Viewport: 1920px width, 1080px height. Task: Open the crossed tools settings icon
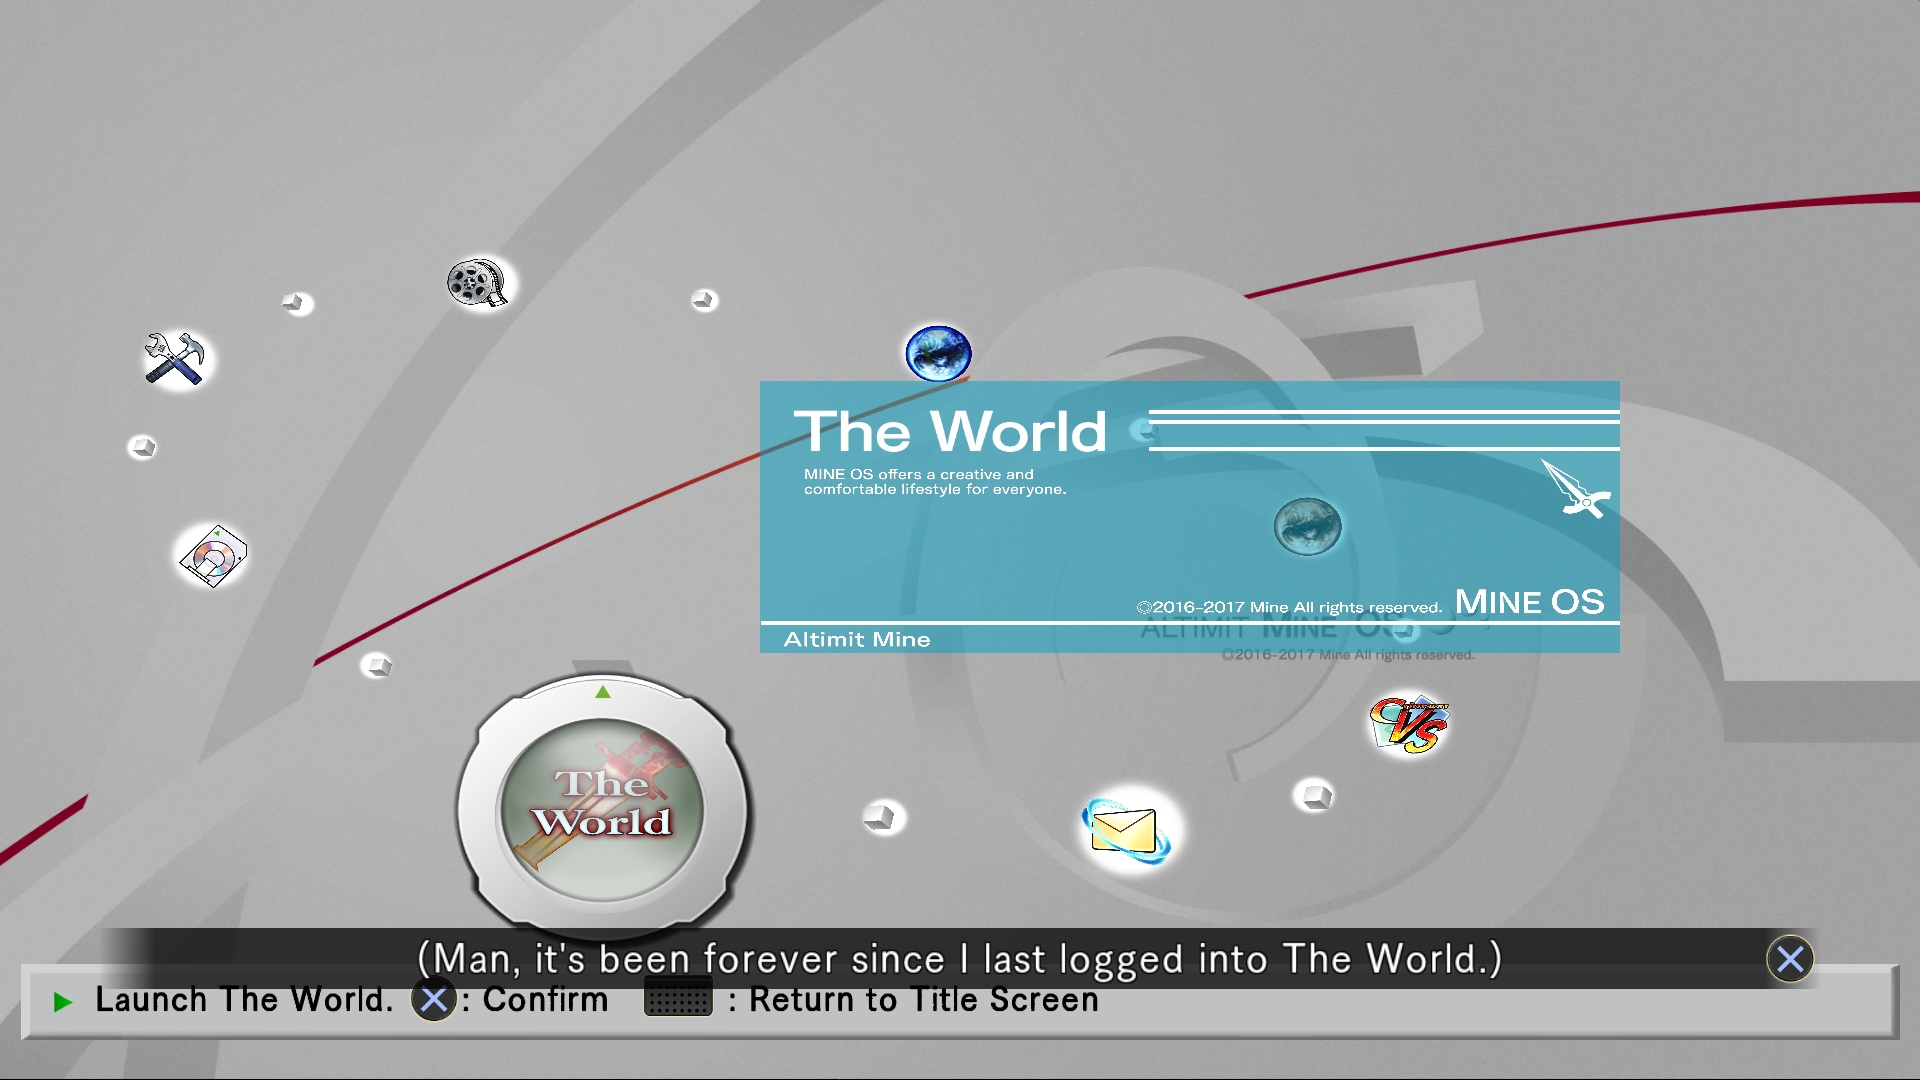(x=175, y=358)
